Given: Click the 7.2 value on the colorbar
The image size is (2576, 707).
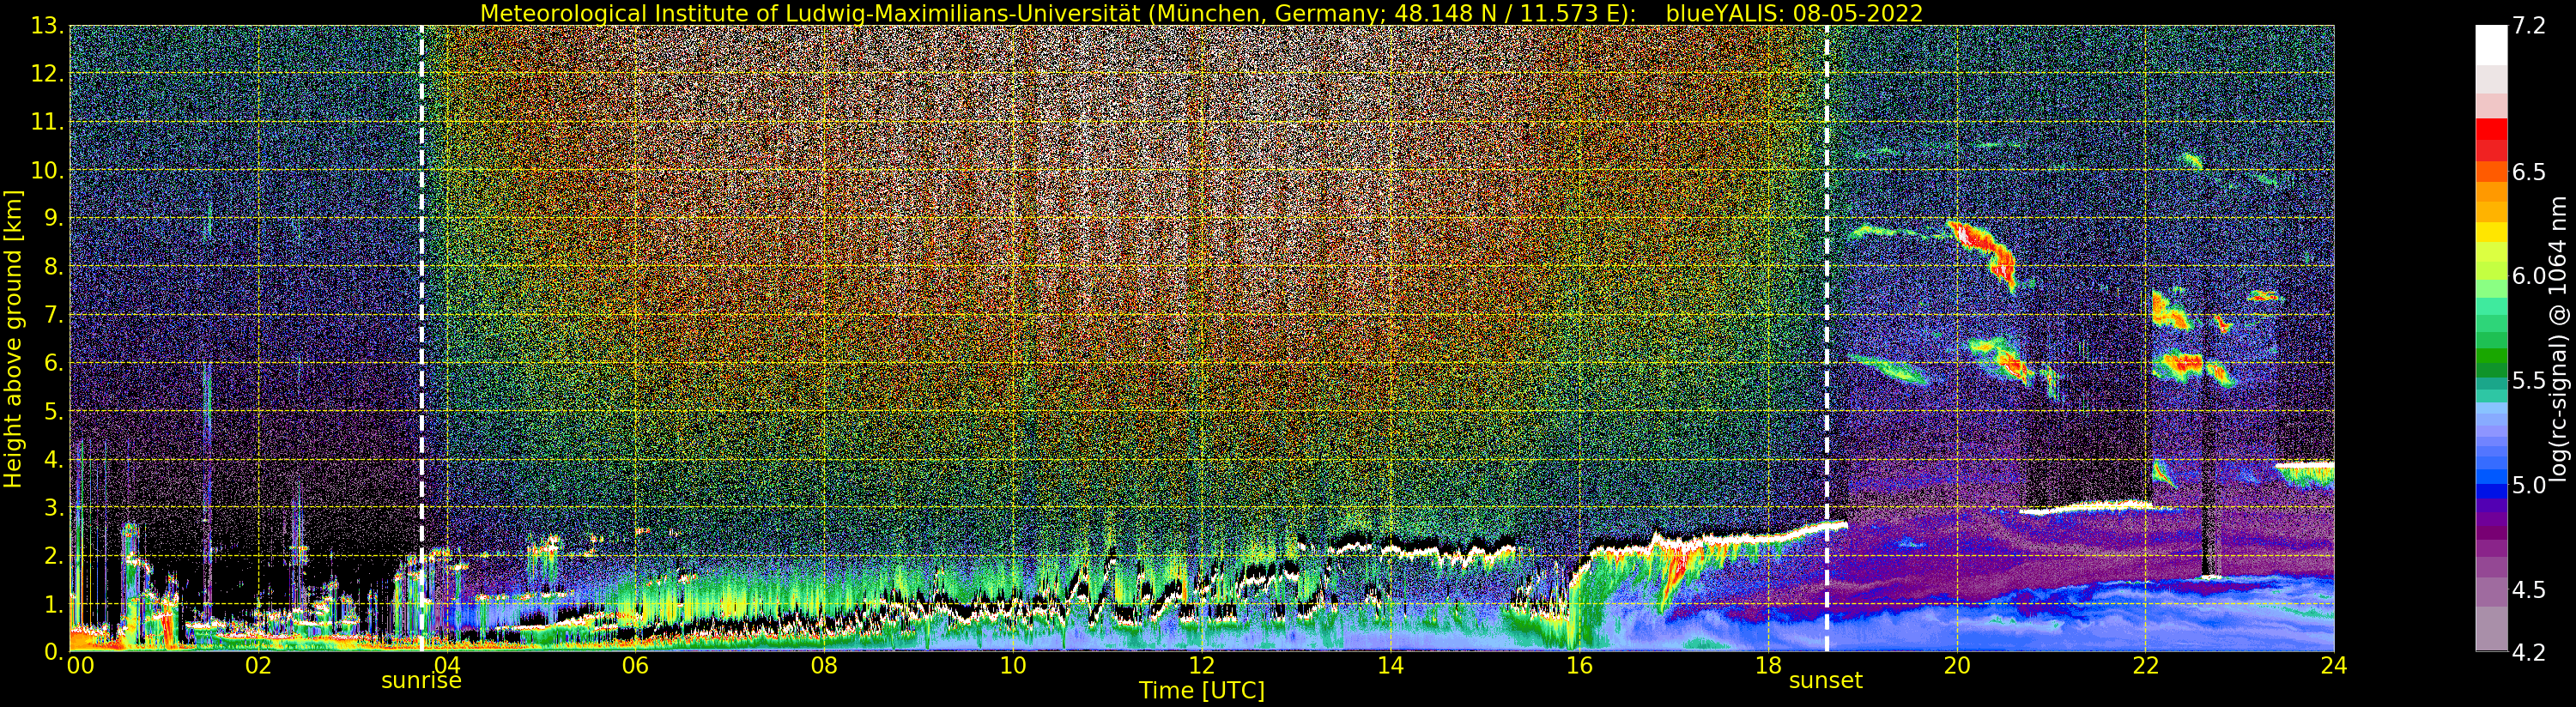Looking at the screenshot, I should coord(2529,26).
